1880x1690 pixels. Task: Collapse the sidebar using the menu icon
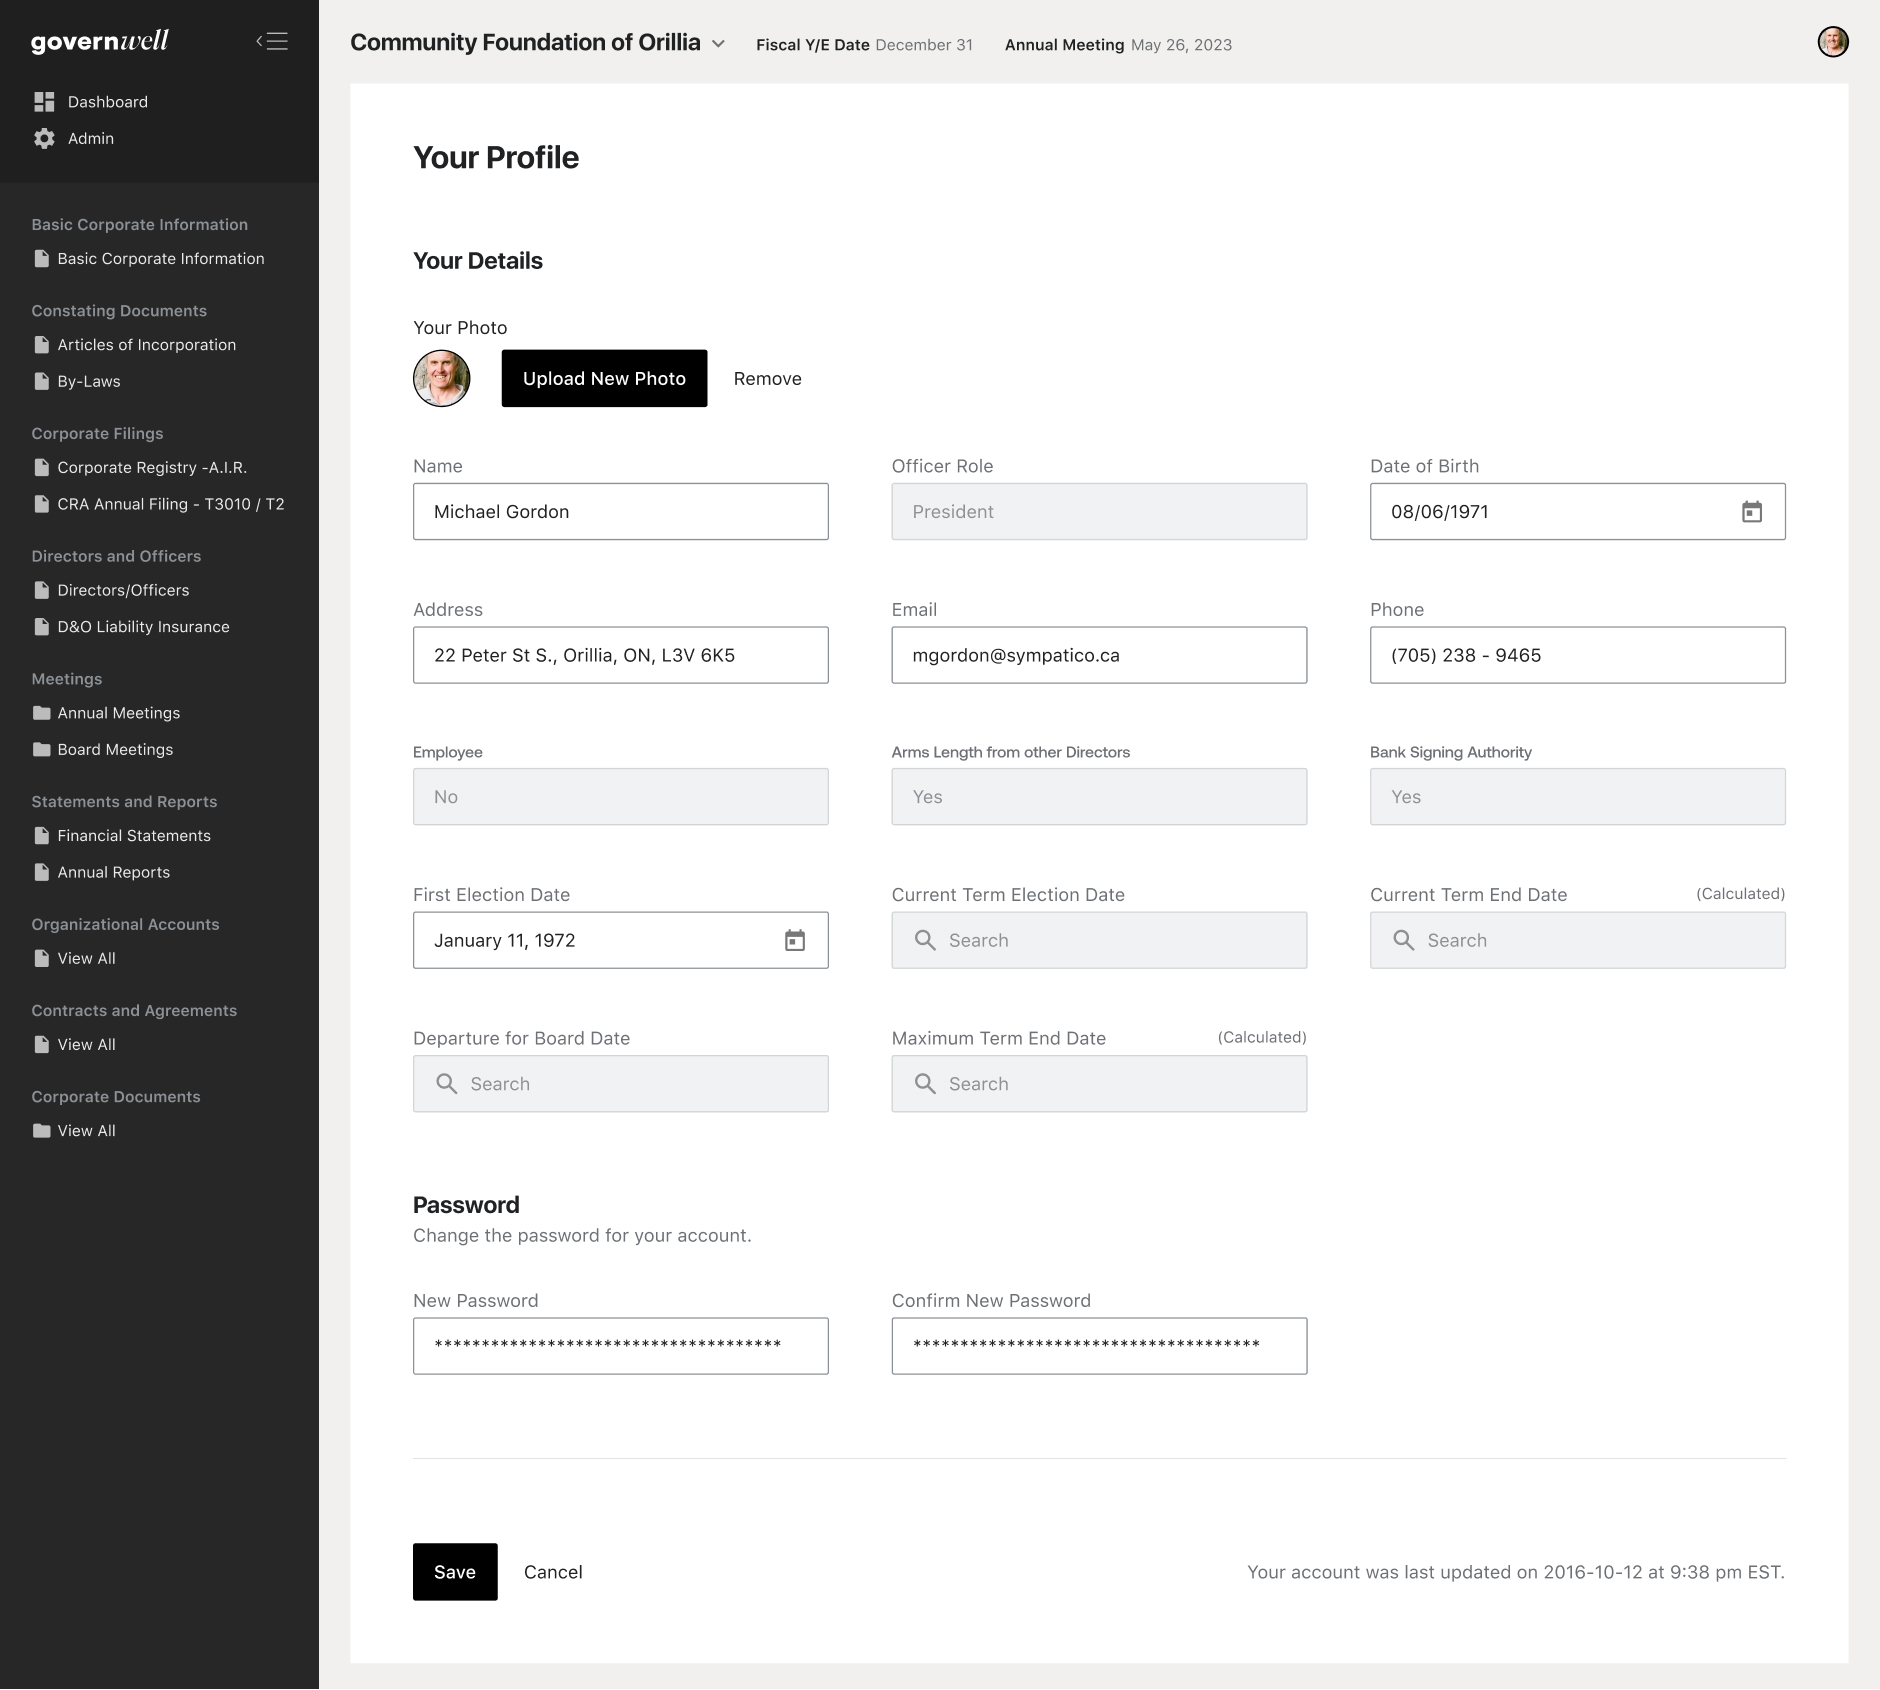pyautogui.click(x=272, y=41)
